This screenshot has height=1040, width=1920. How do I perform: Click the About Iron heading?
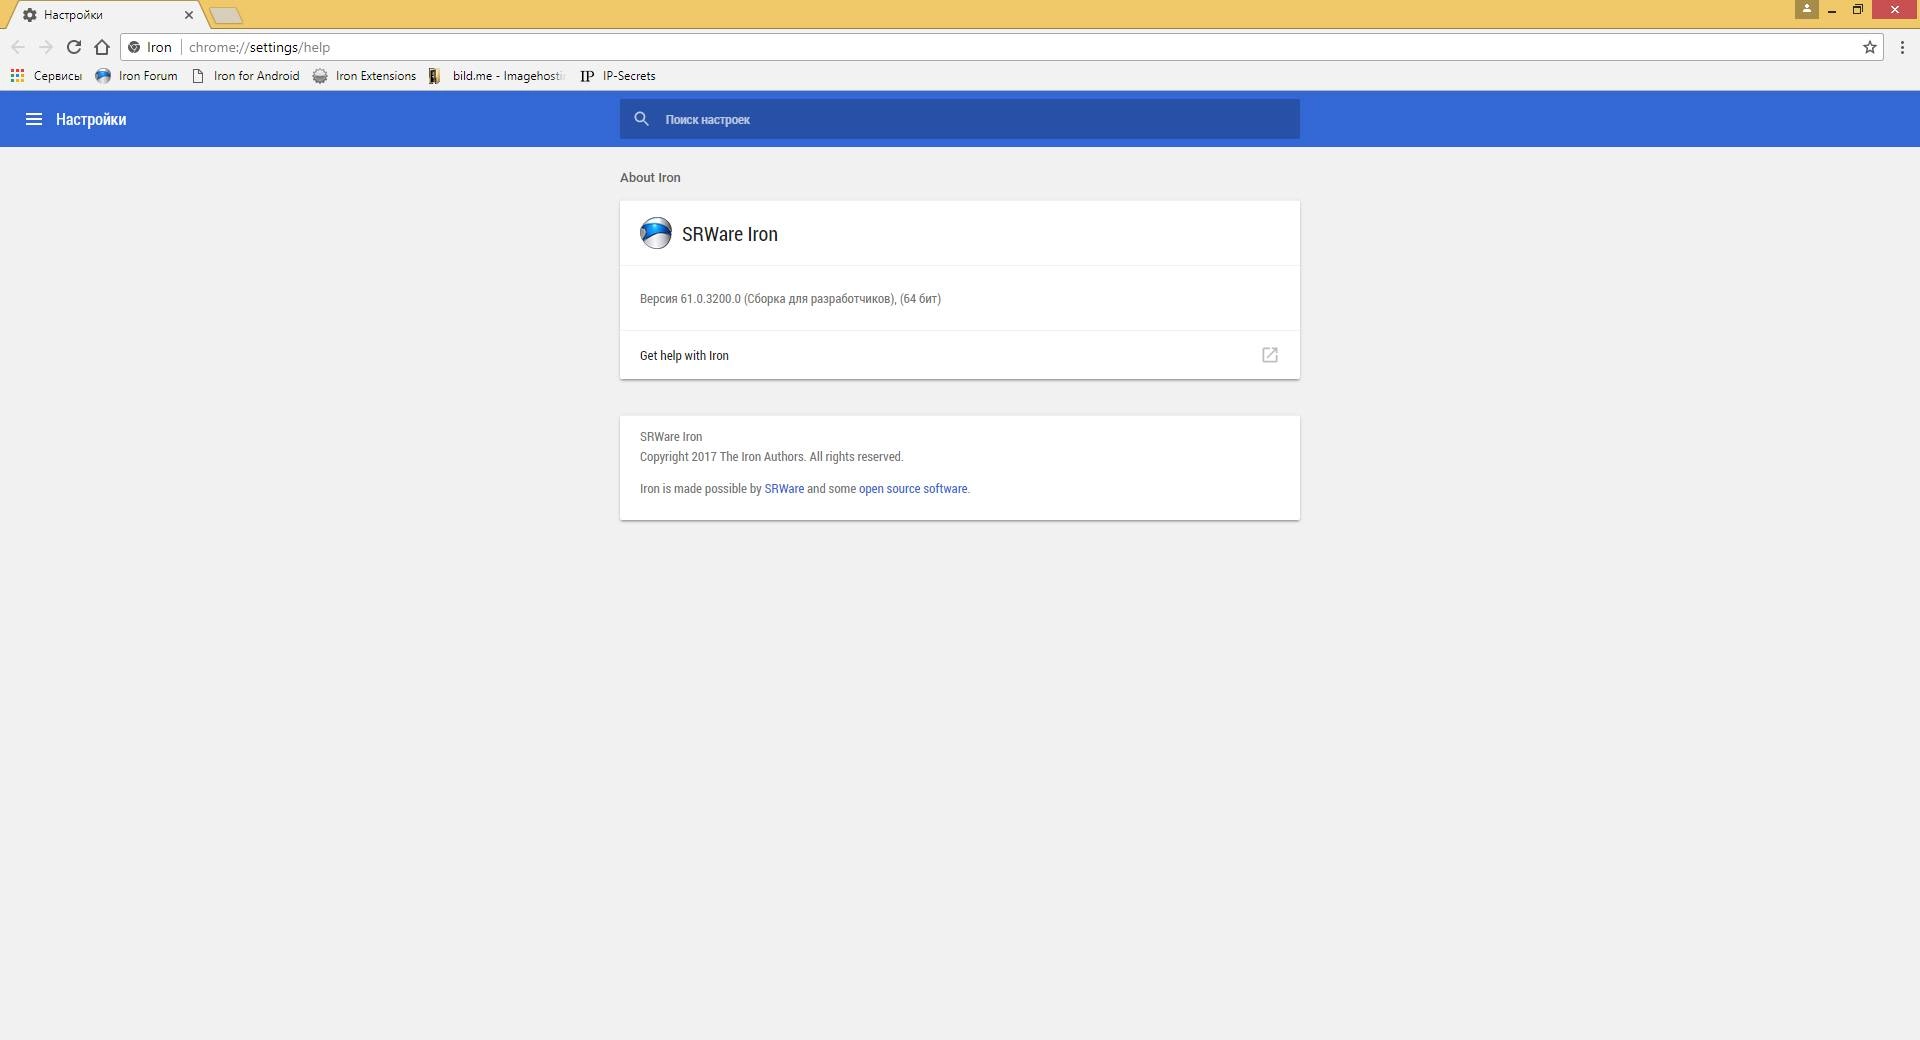pos(650,178)
